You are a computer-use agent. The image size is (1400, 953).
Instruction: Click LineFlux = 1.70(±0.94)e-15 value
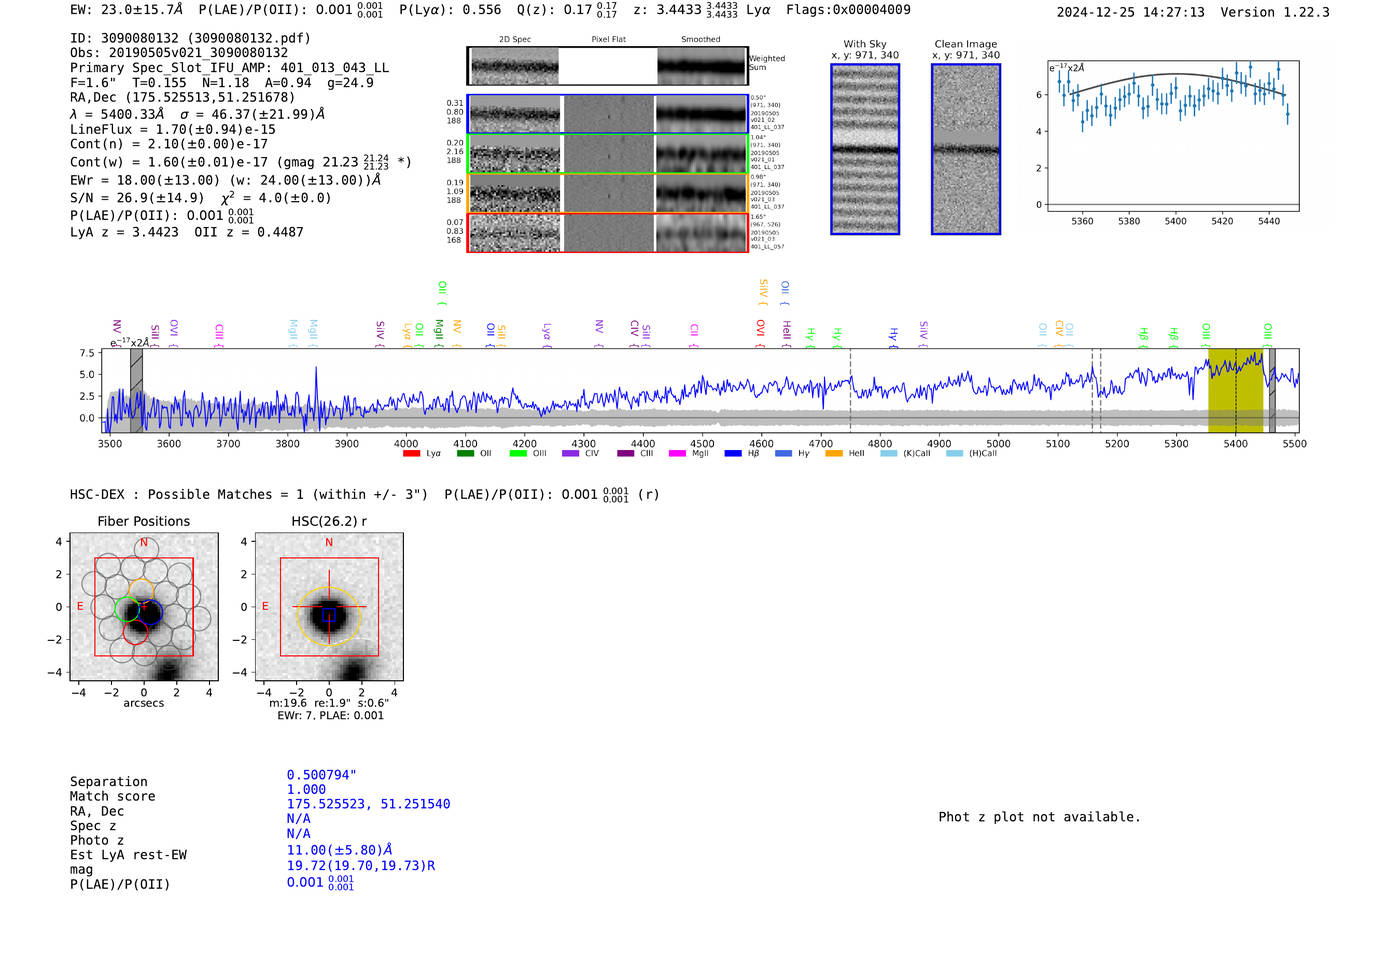(x=173, y=129)
